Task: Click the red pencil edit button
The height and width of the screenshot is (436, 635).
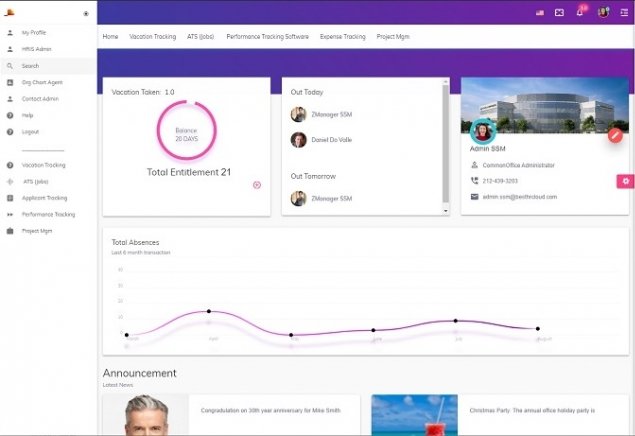Action: 616,134
